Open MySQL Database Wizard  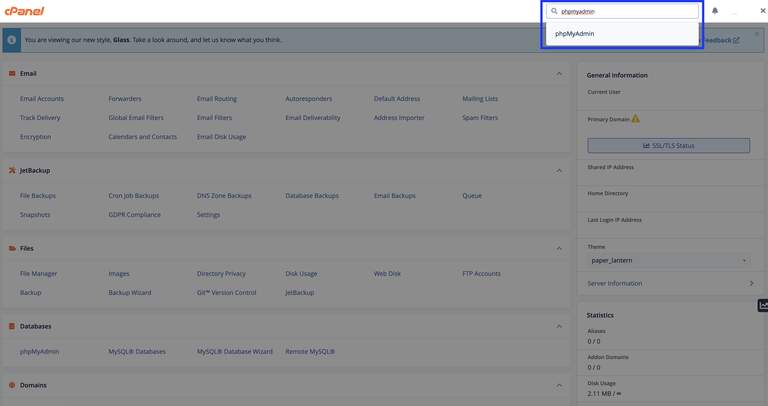[x=235, y=352]
